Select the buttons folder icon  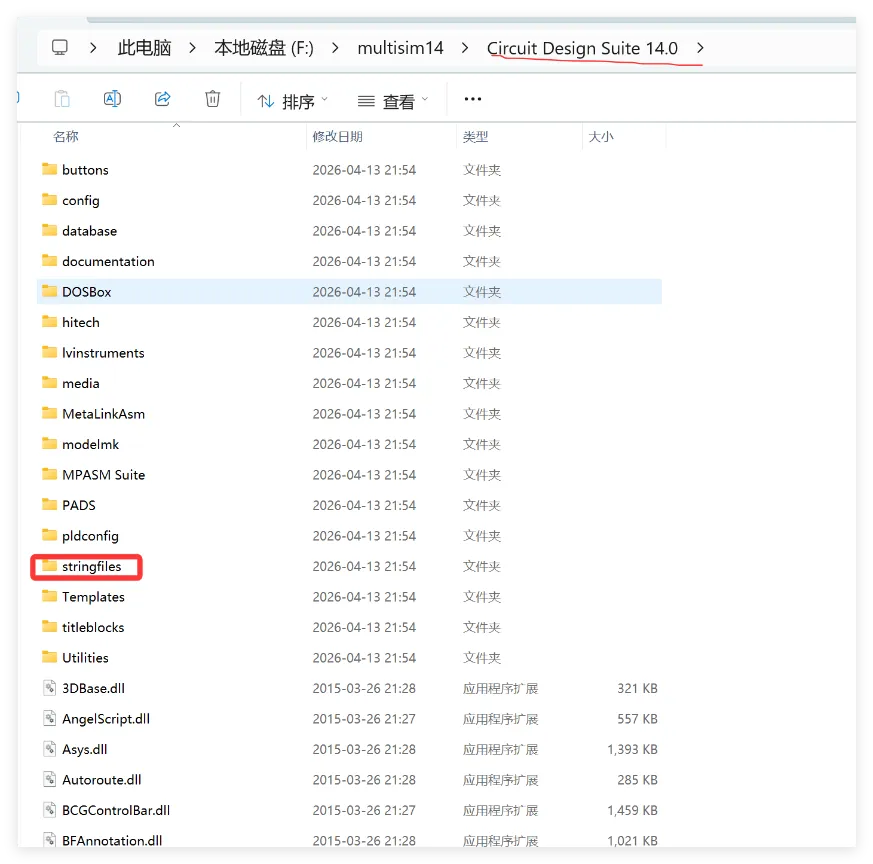(50, 169)
